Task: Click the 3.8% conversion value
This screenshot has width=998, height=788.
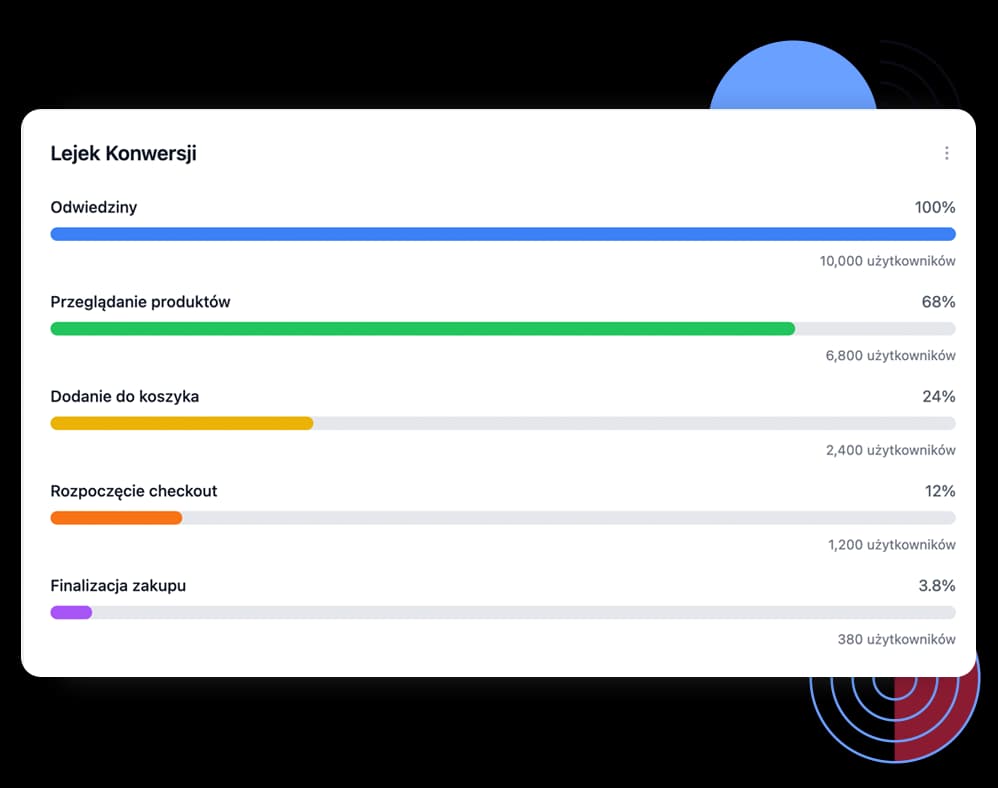Action: [x=937, y=586]
